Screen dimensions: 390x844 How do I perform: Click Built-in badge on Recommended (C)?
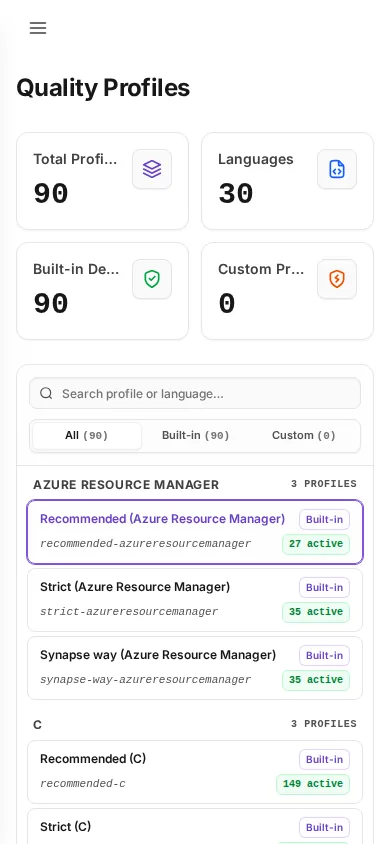point(324,759)
